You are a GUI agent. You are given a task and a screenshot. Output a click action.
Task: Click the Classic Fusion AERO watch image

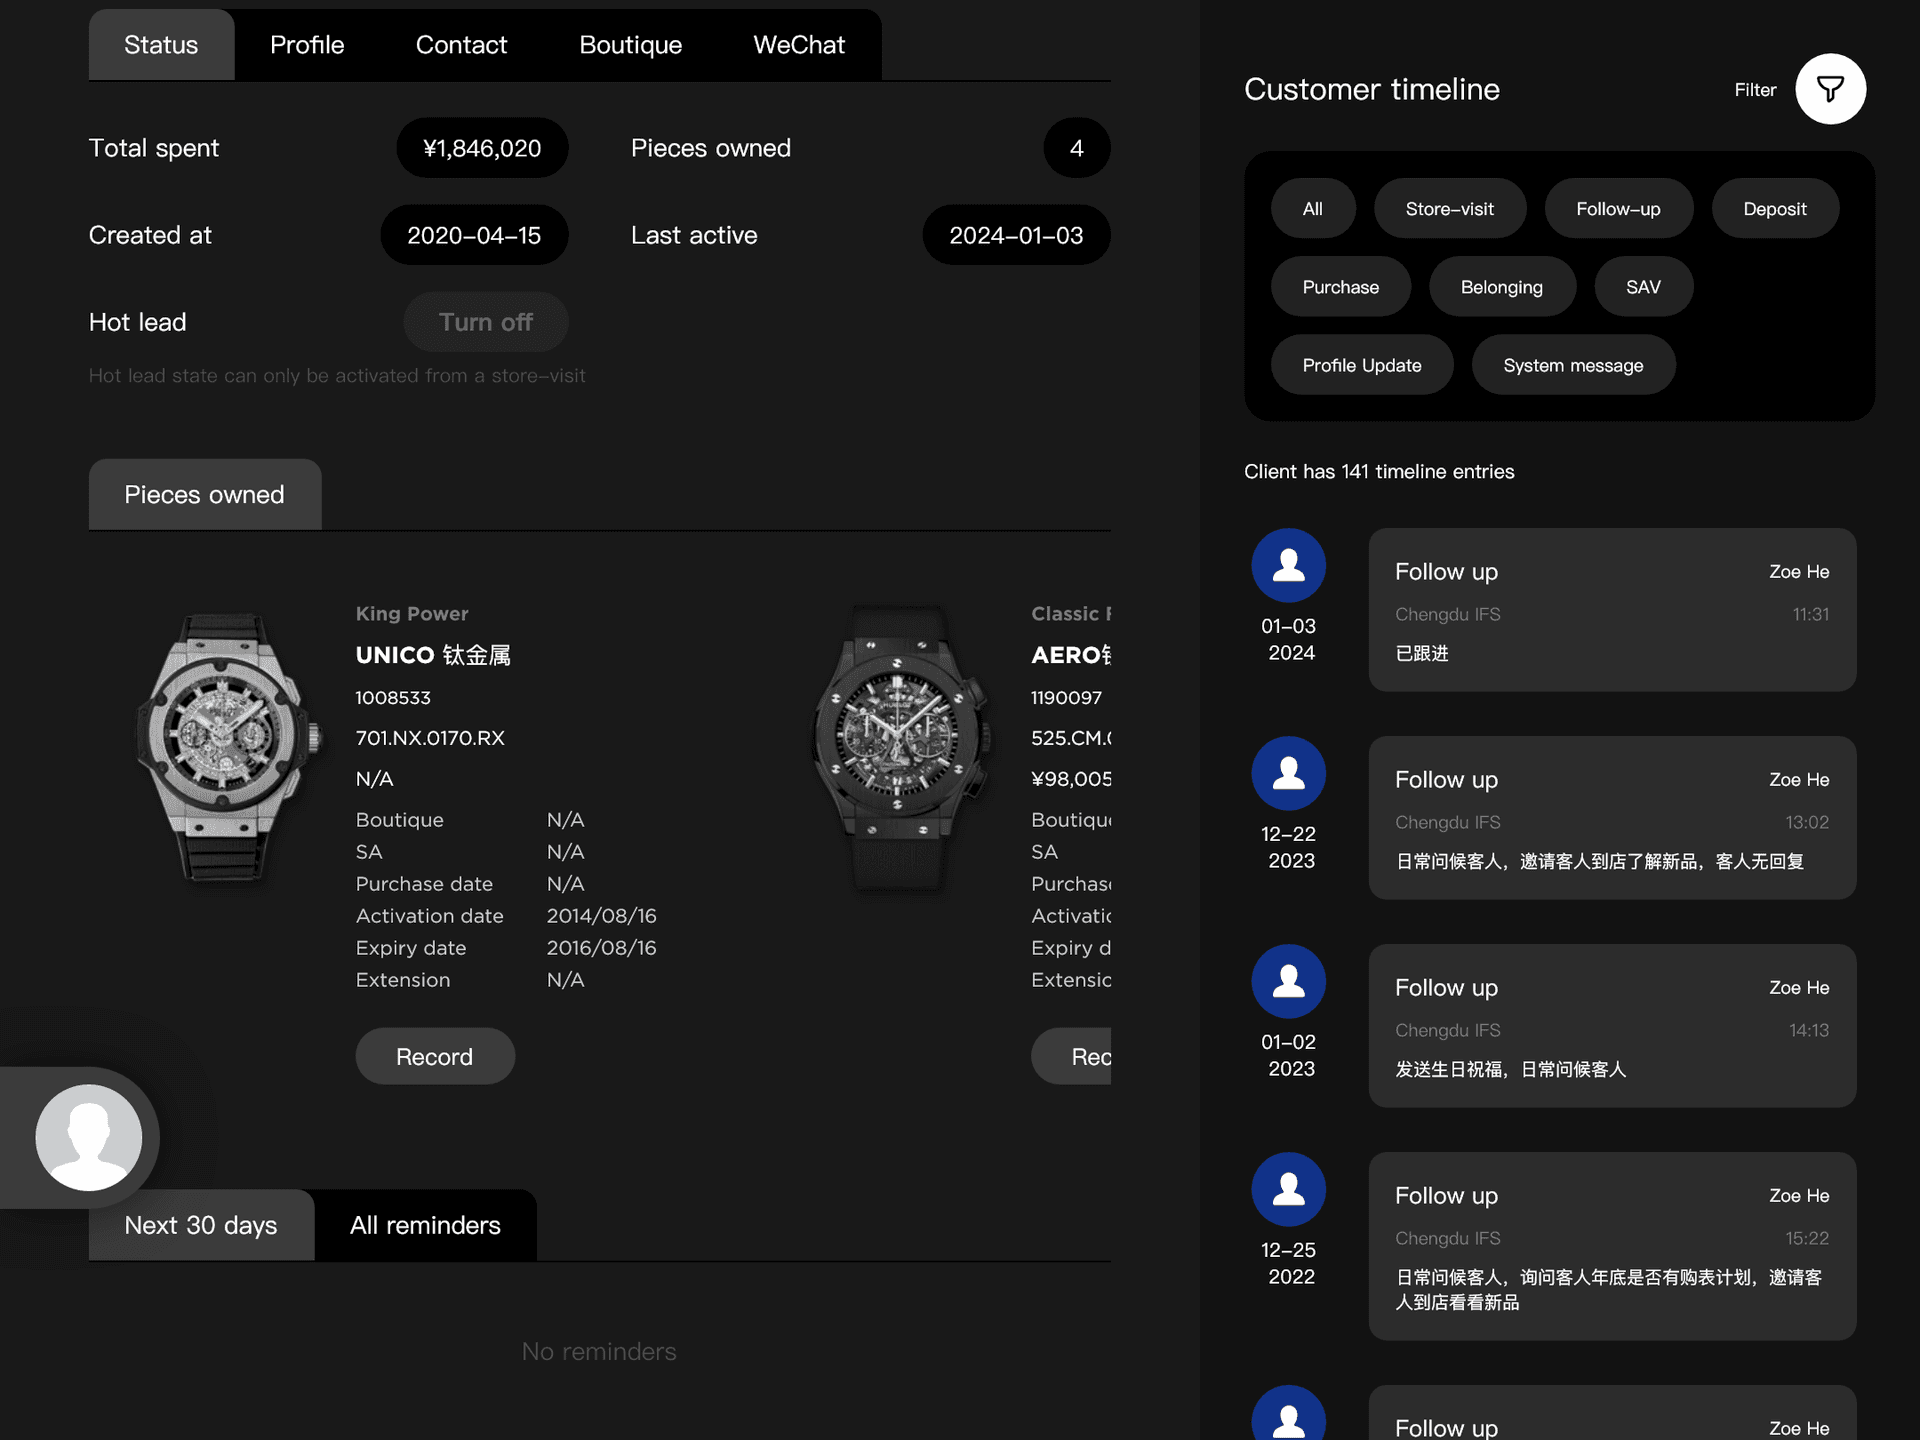(900, 748)
